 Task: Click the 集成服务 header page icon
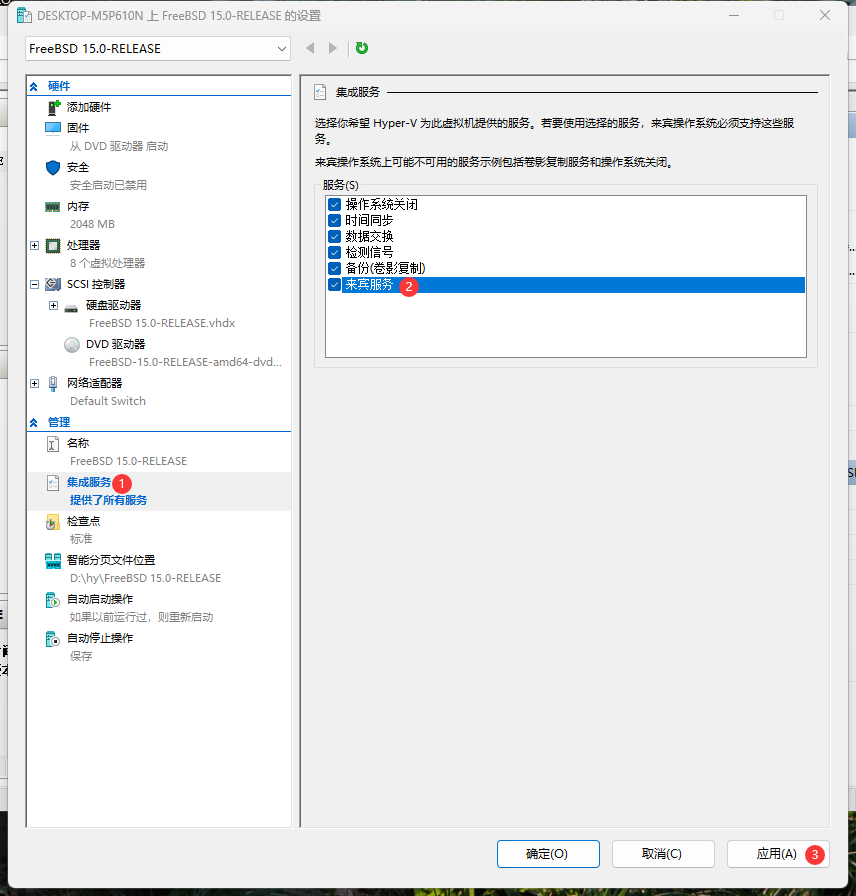tap(321, 92)
